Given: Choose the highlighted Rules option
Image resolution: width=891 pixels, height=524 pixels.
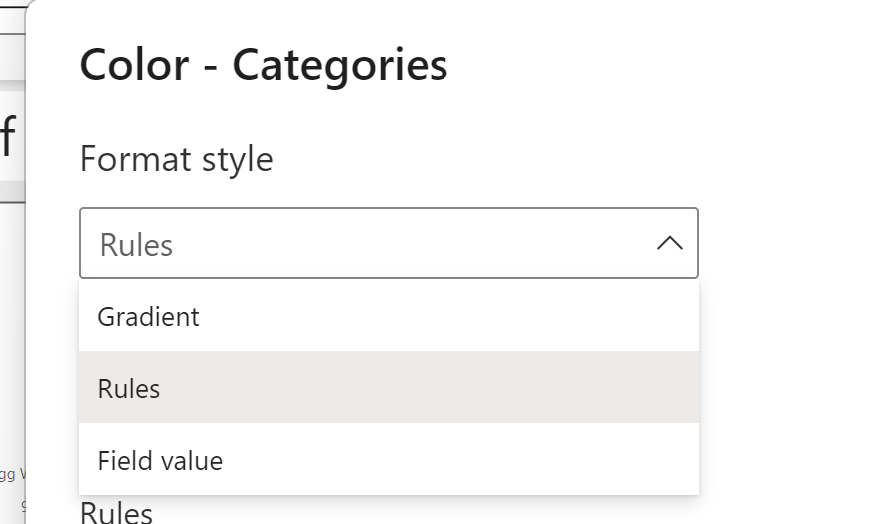Looking at the screenshot, I should click(x=388, y=388).
